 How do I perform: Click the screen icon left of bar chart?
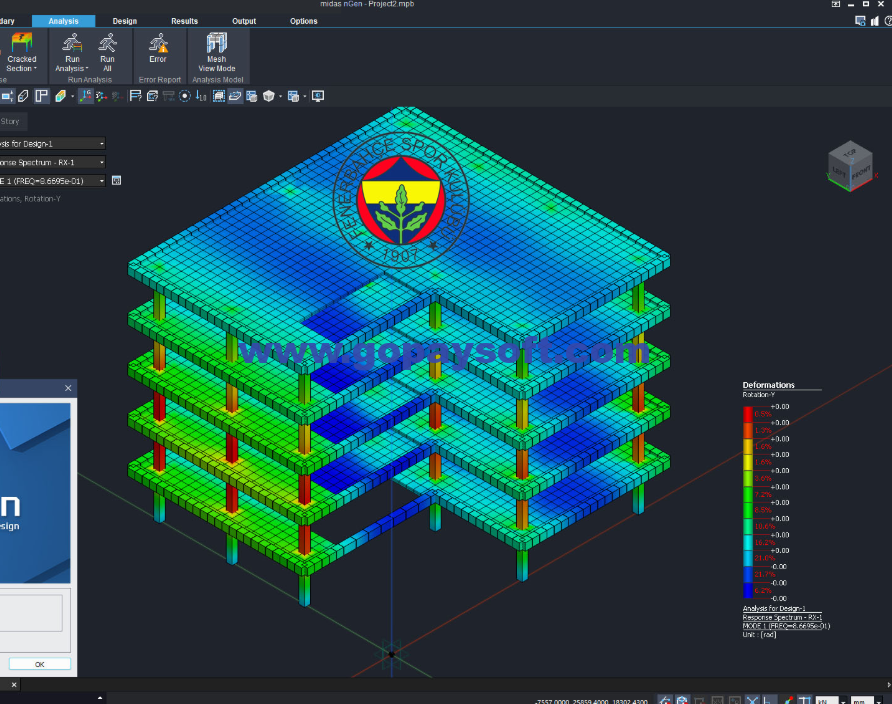click(860, 21)
